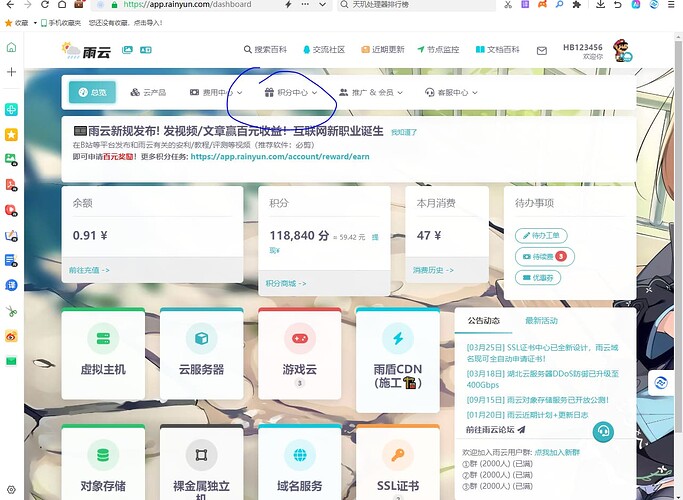683x500 pixels.
Task: Open sidebar settings gear at bottom
Action: (11, 490)
